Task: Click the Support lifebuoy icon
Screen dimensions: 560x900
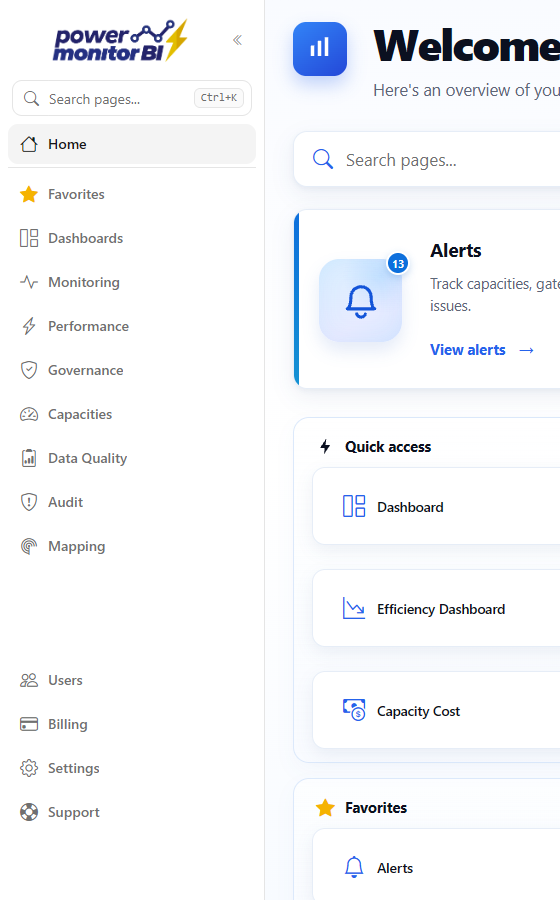Action: (x=29, y=812)
